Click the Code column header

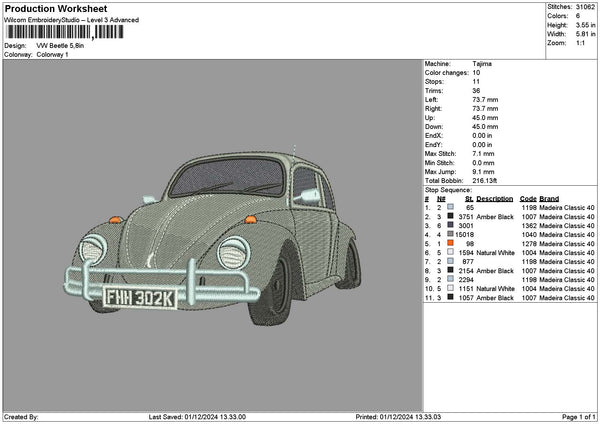(x=528, y=198)
